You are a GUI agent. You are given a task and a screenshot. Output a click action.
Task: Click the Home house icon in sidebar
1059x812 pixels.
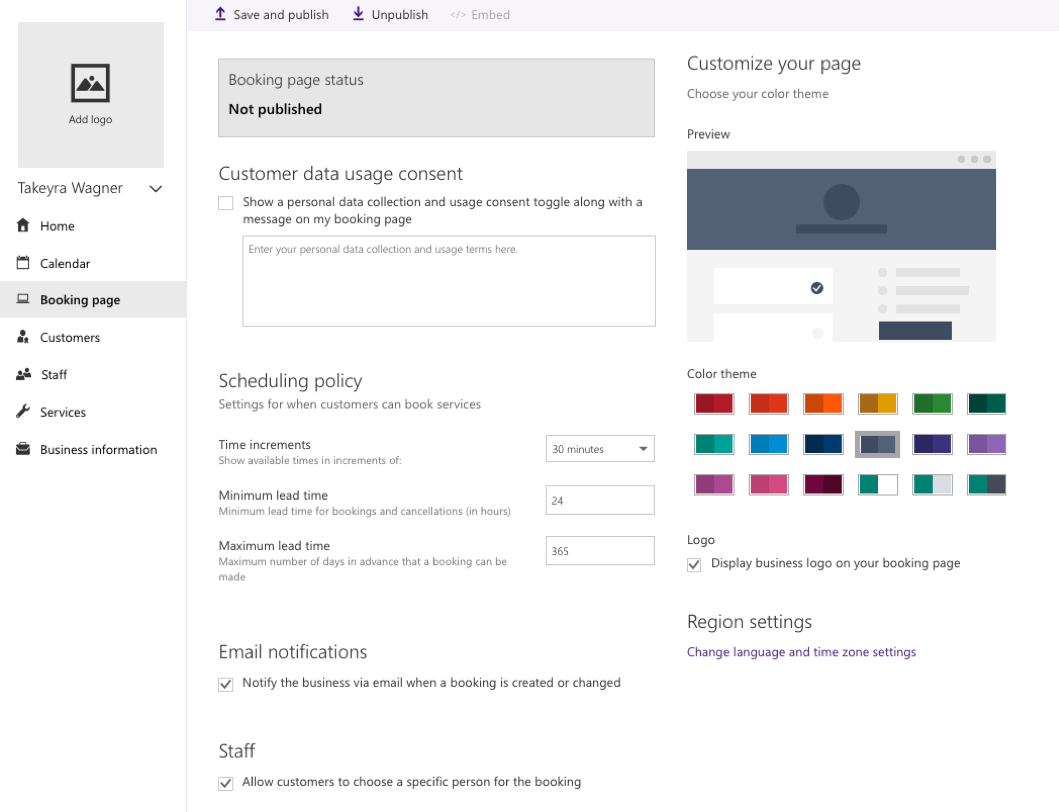pos(23,225)
